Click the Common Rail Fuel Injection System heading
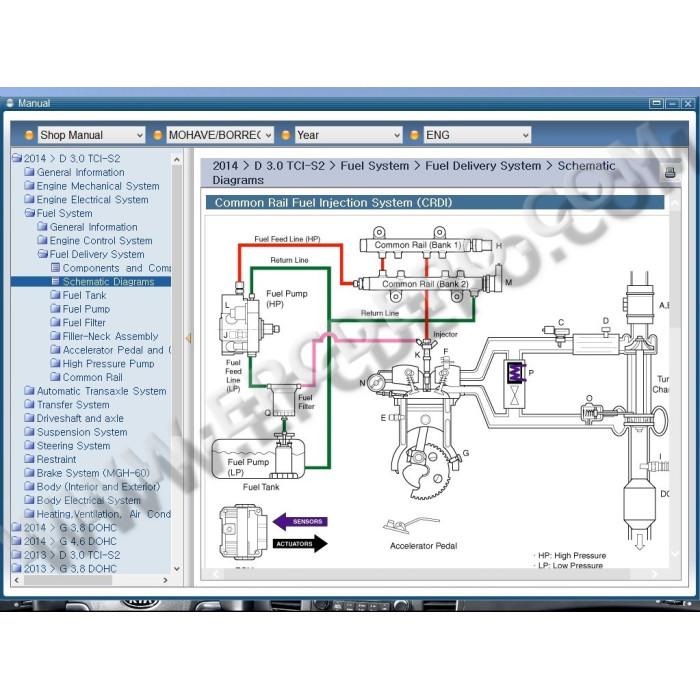Screen dimensions: 700x700 click(x=333, y=203)
